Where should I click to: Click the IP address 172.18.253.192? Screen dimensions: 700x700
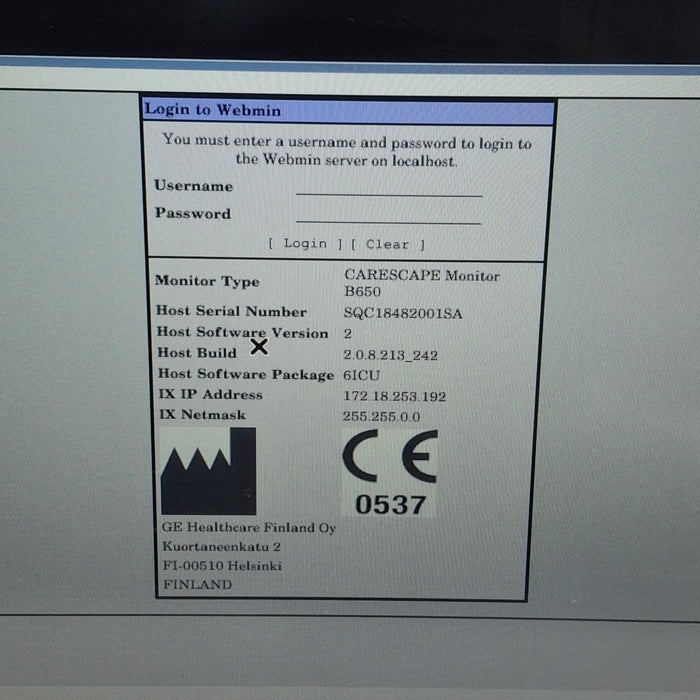(394, 396)
